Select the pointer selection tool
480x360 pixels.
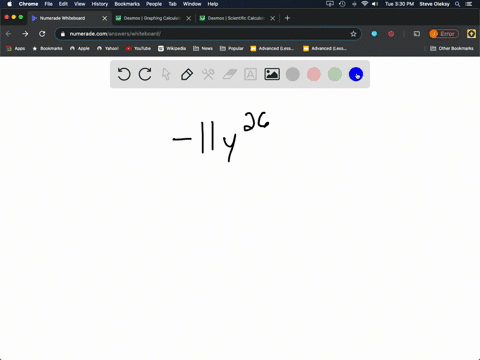coord(166,74)
